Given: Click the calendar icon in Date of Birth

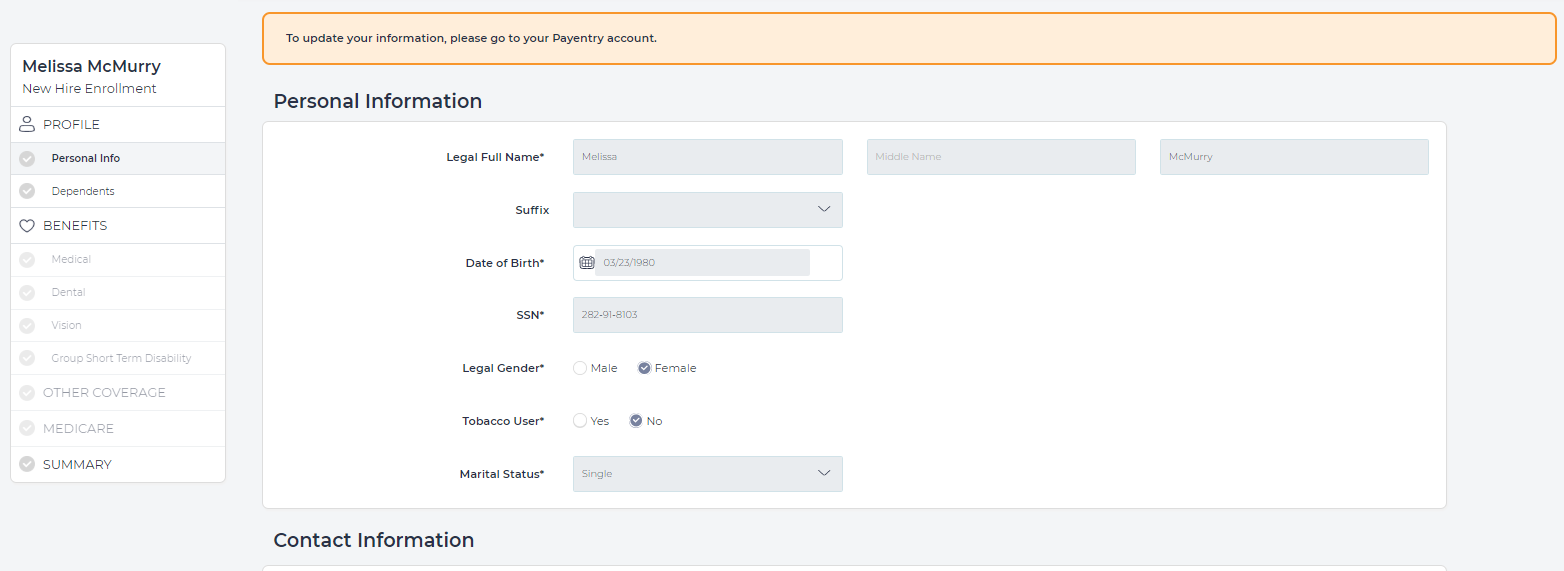Looking at the screenshot, I should pos(587,263).
